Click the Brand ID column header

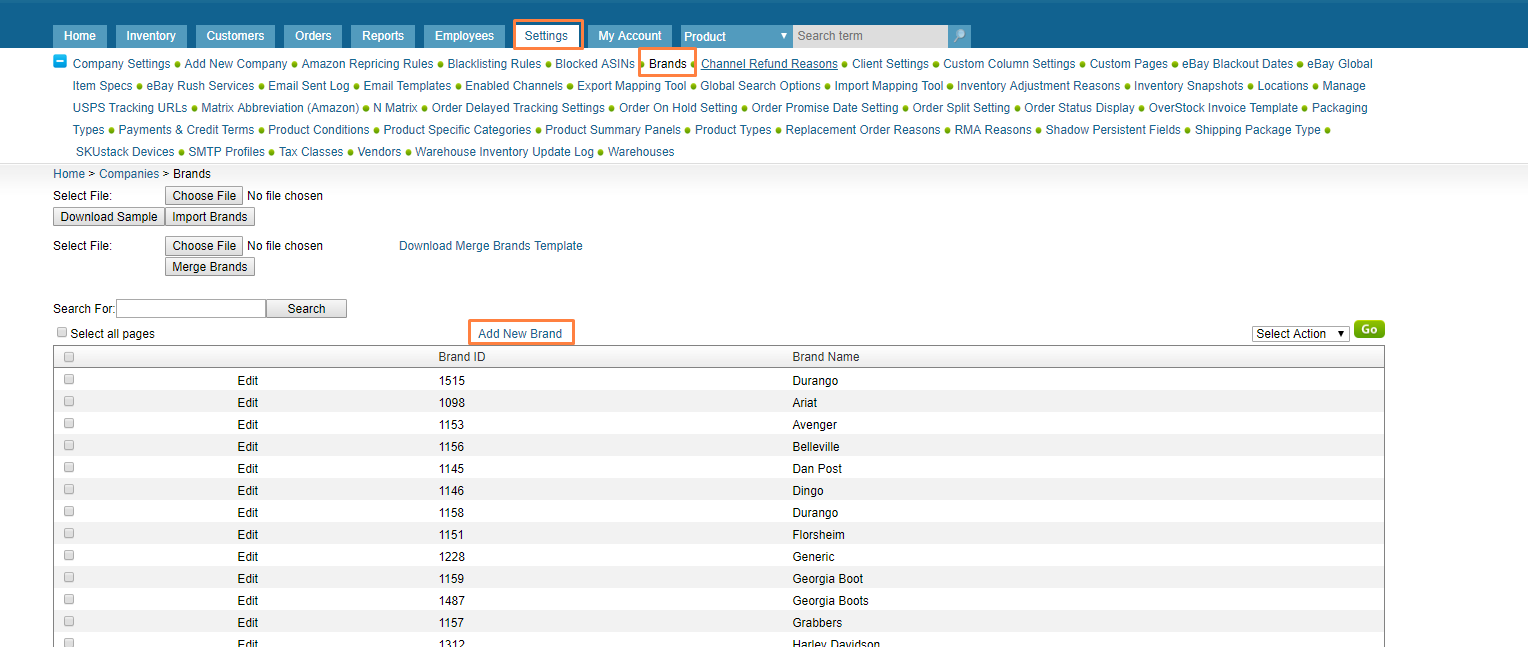(x=462, y=357)
